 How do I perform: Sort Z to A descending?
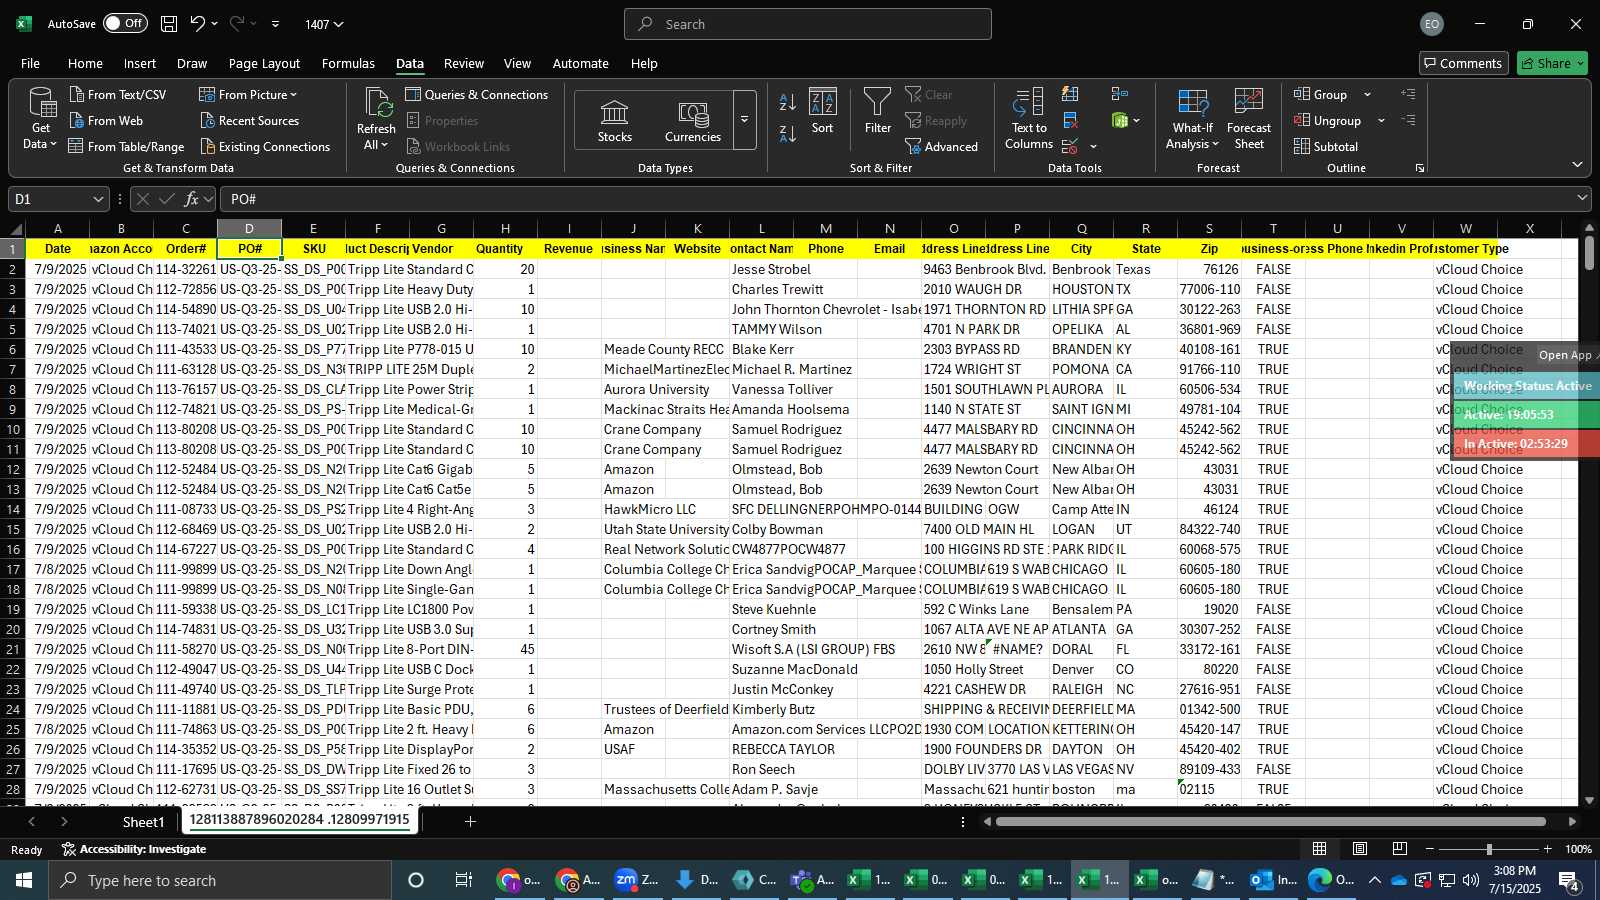click(788, 133)
